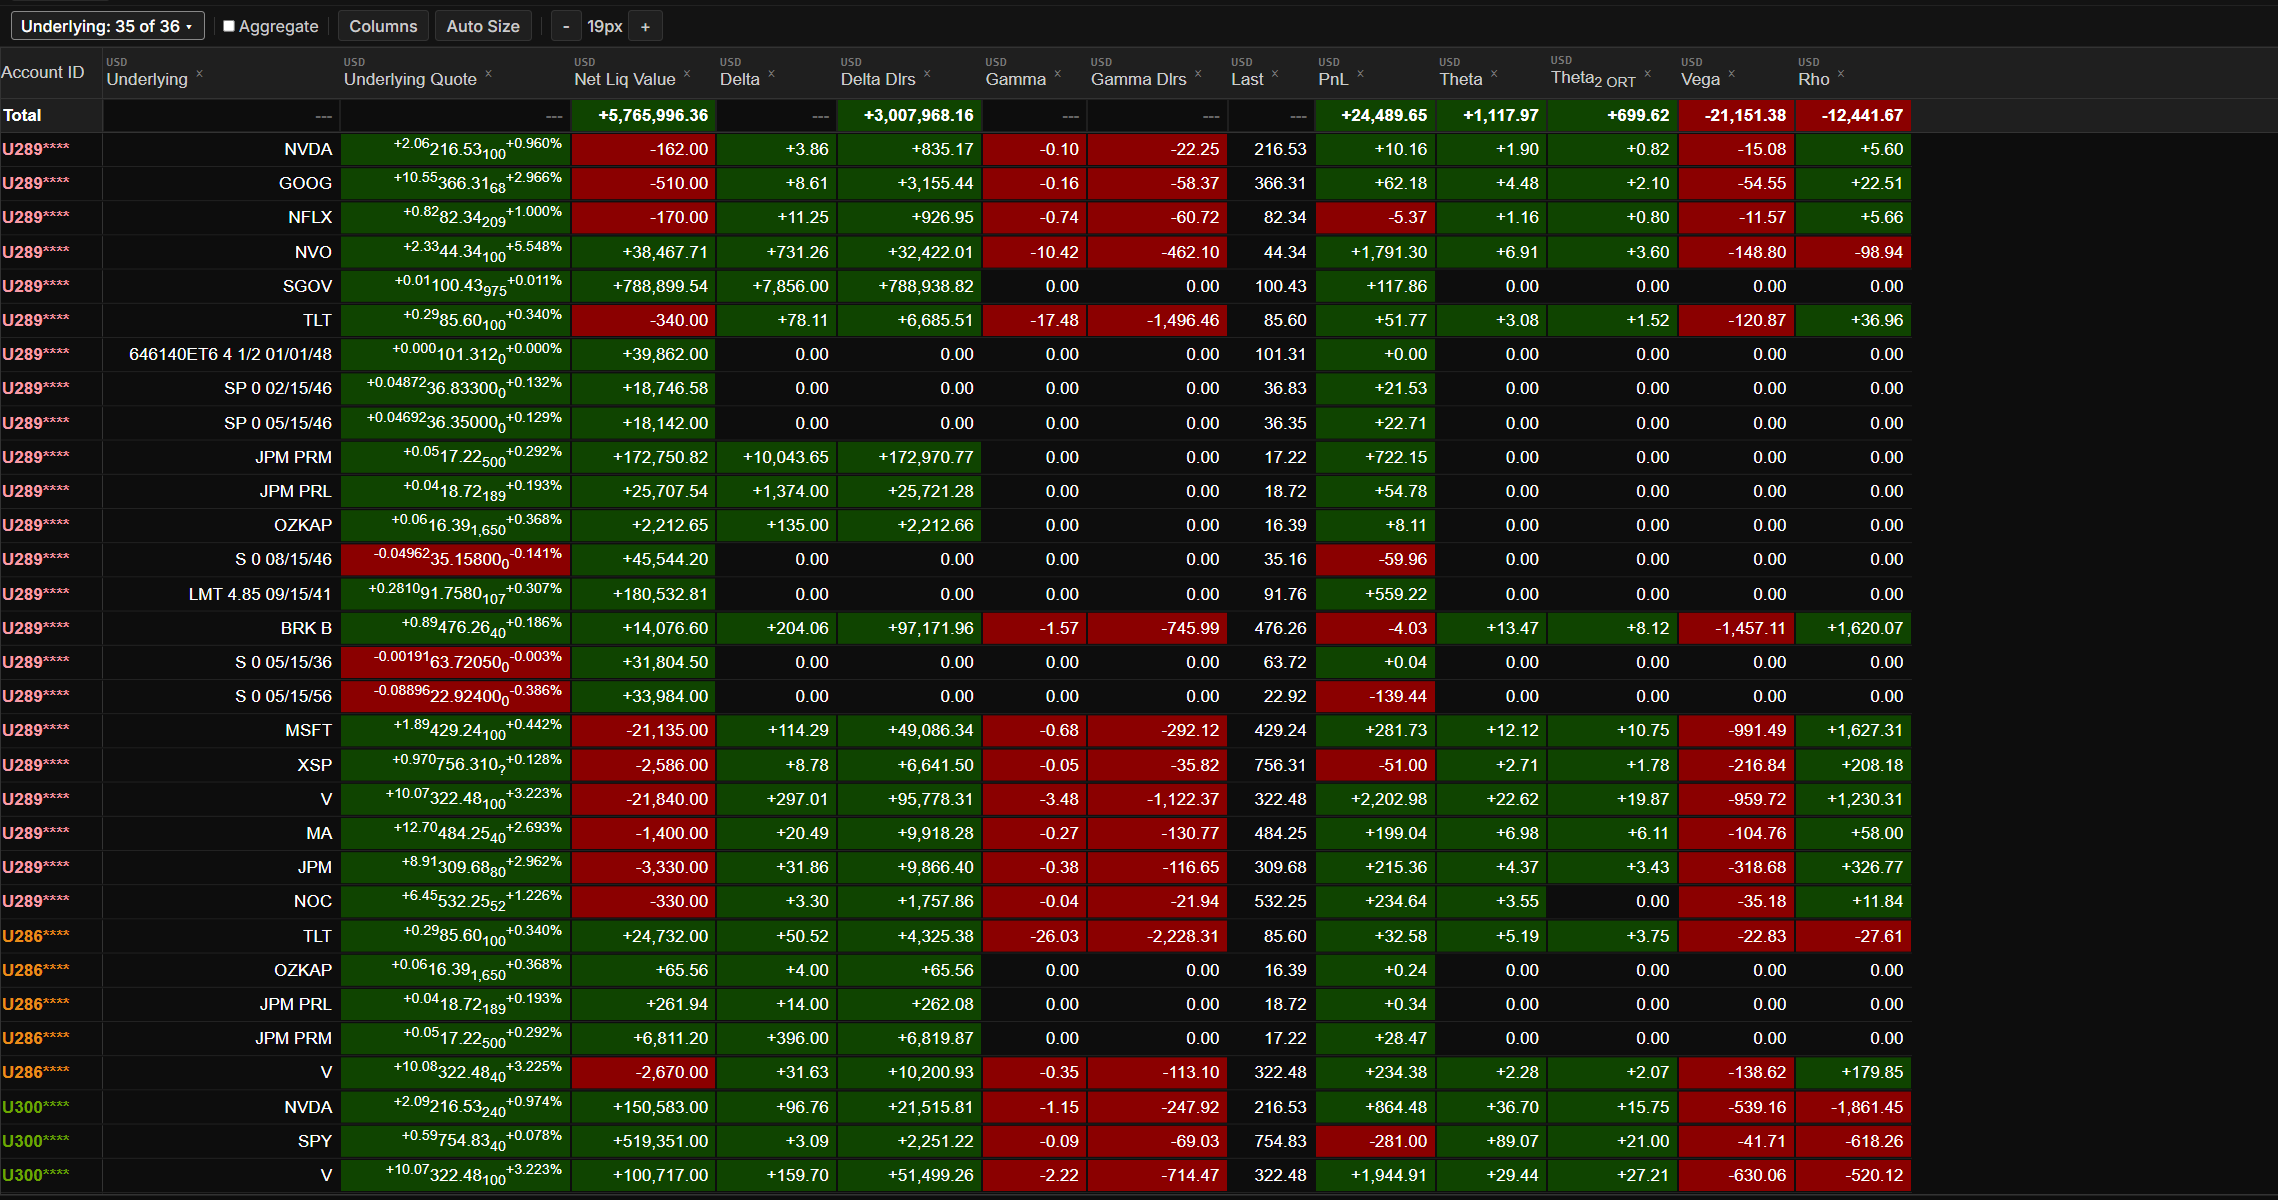Click the Auto Size button

tap(483, 26)
